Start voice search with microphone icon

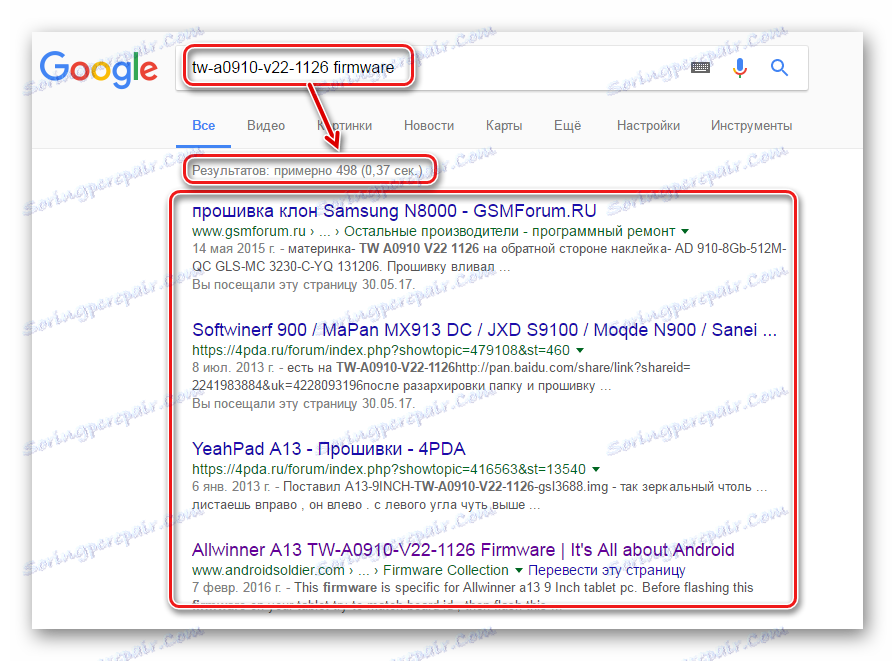click(x=740, y=67)
